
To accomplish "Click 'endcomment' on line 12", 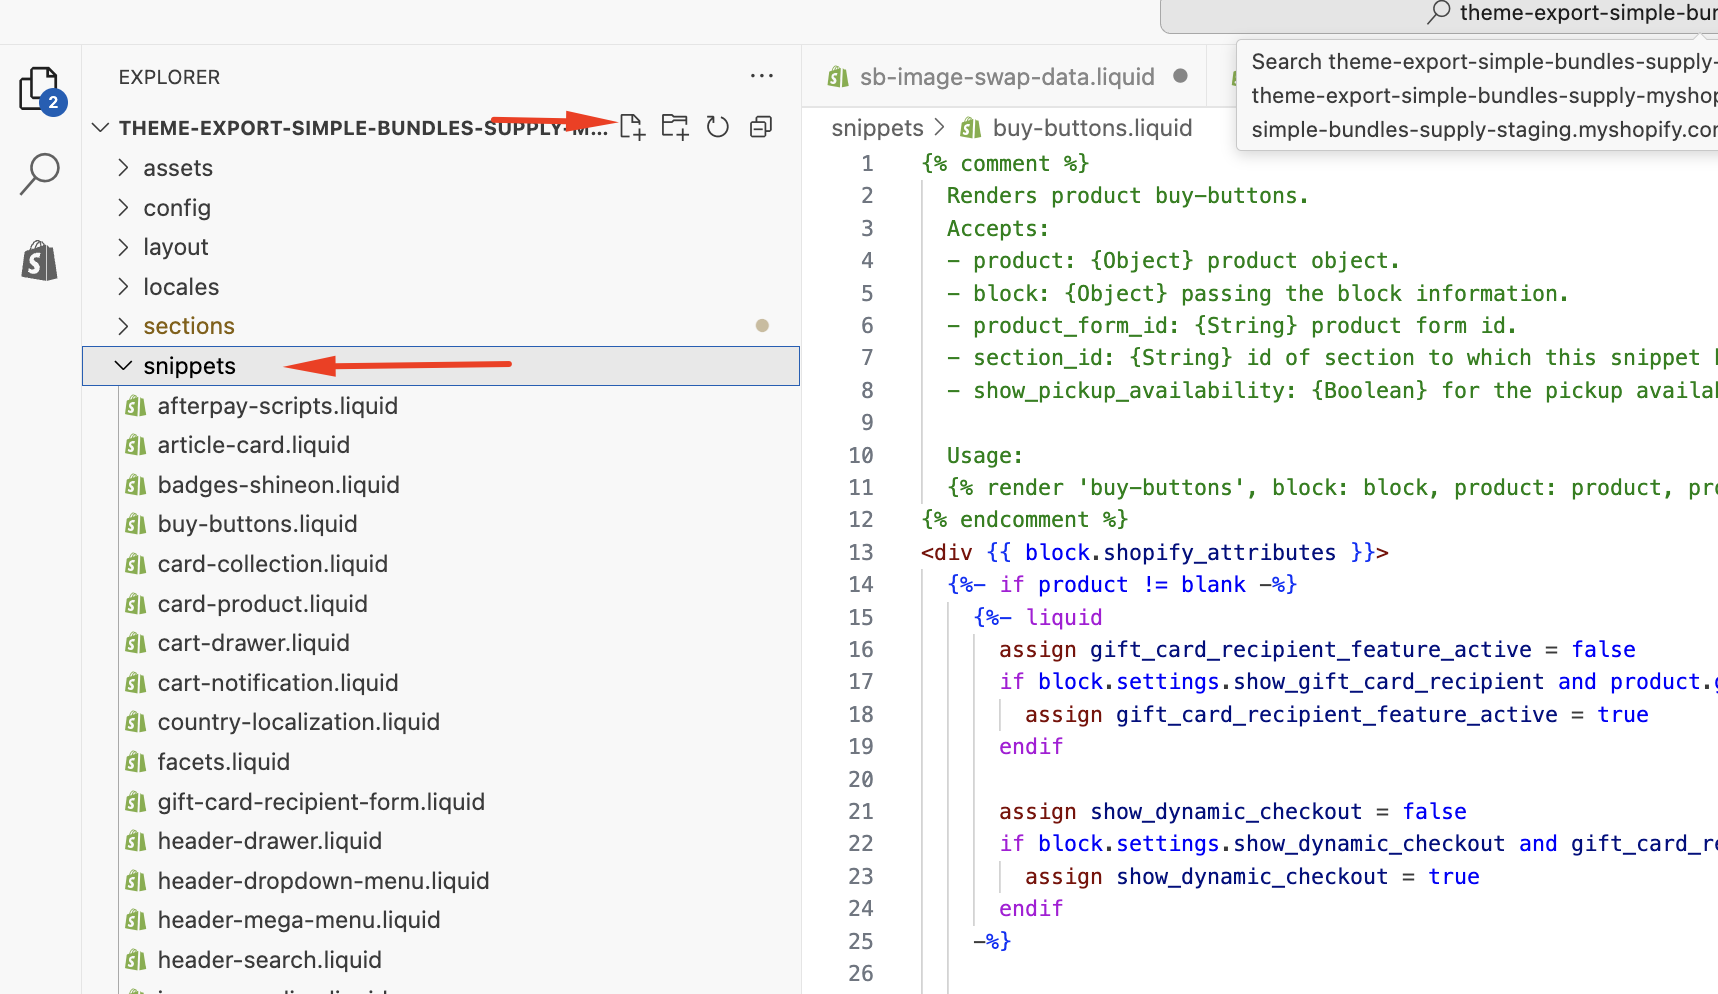I will point(1024,520).
